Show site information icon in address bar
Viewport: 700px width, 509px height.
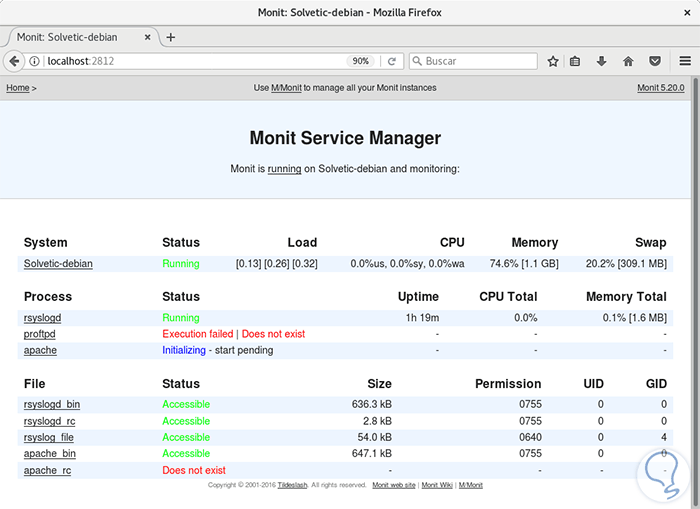tap(35, 61)
